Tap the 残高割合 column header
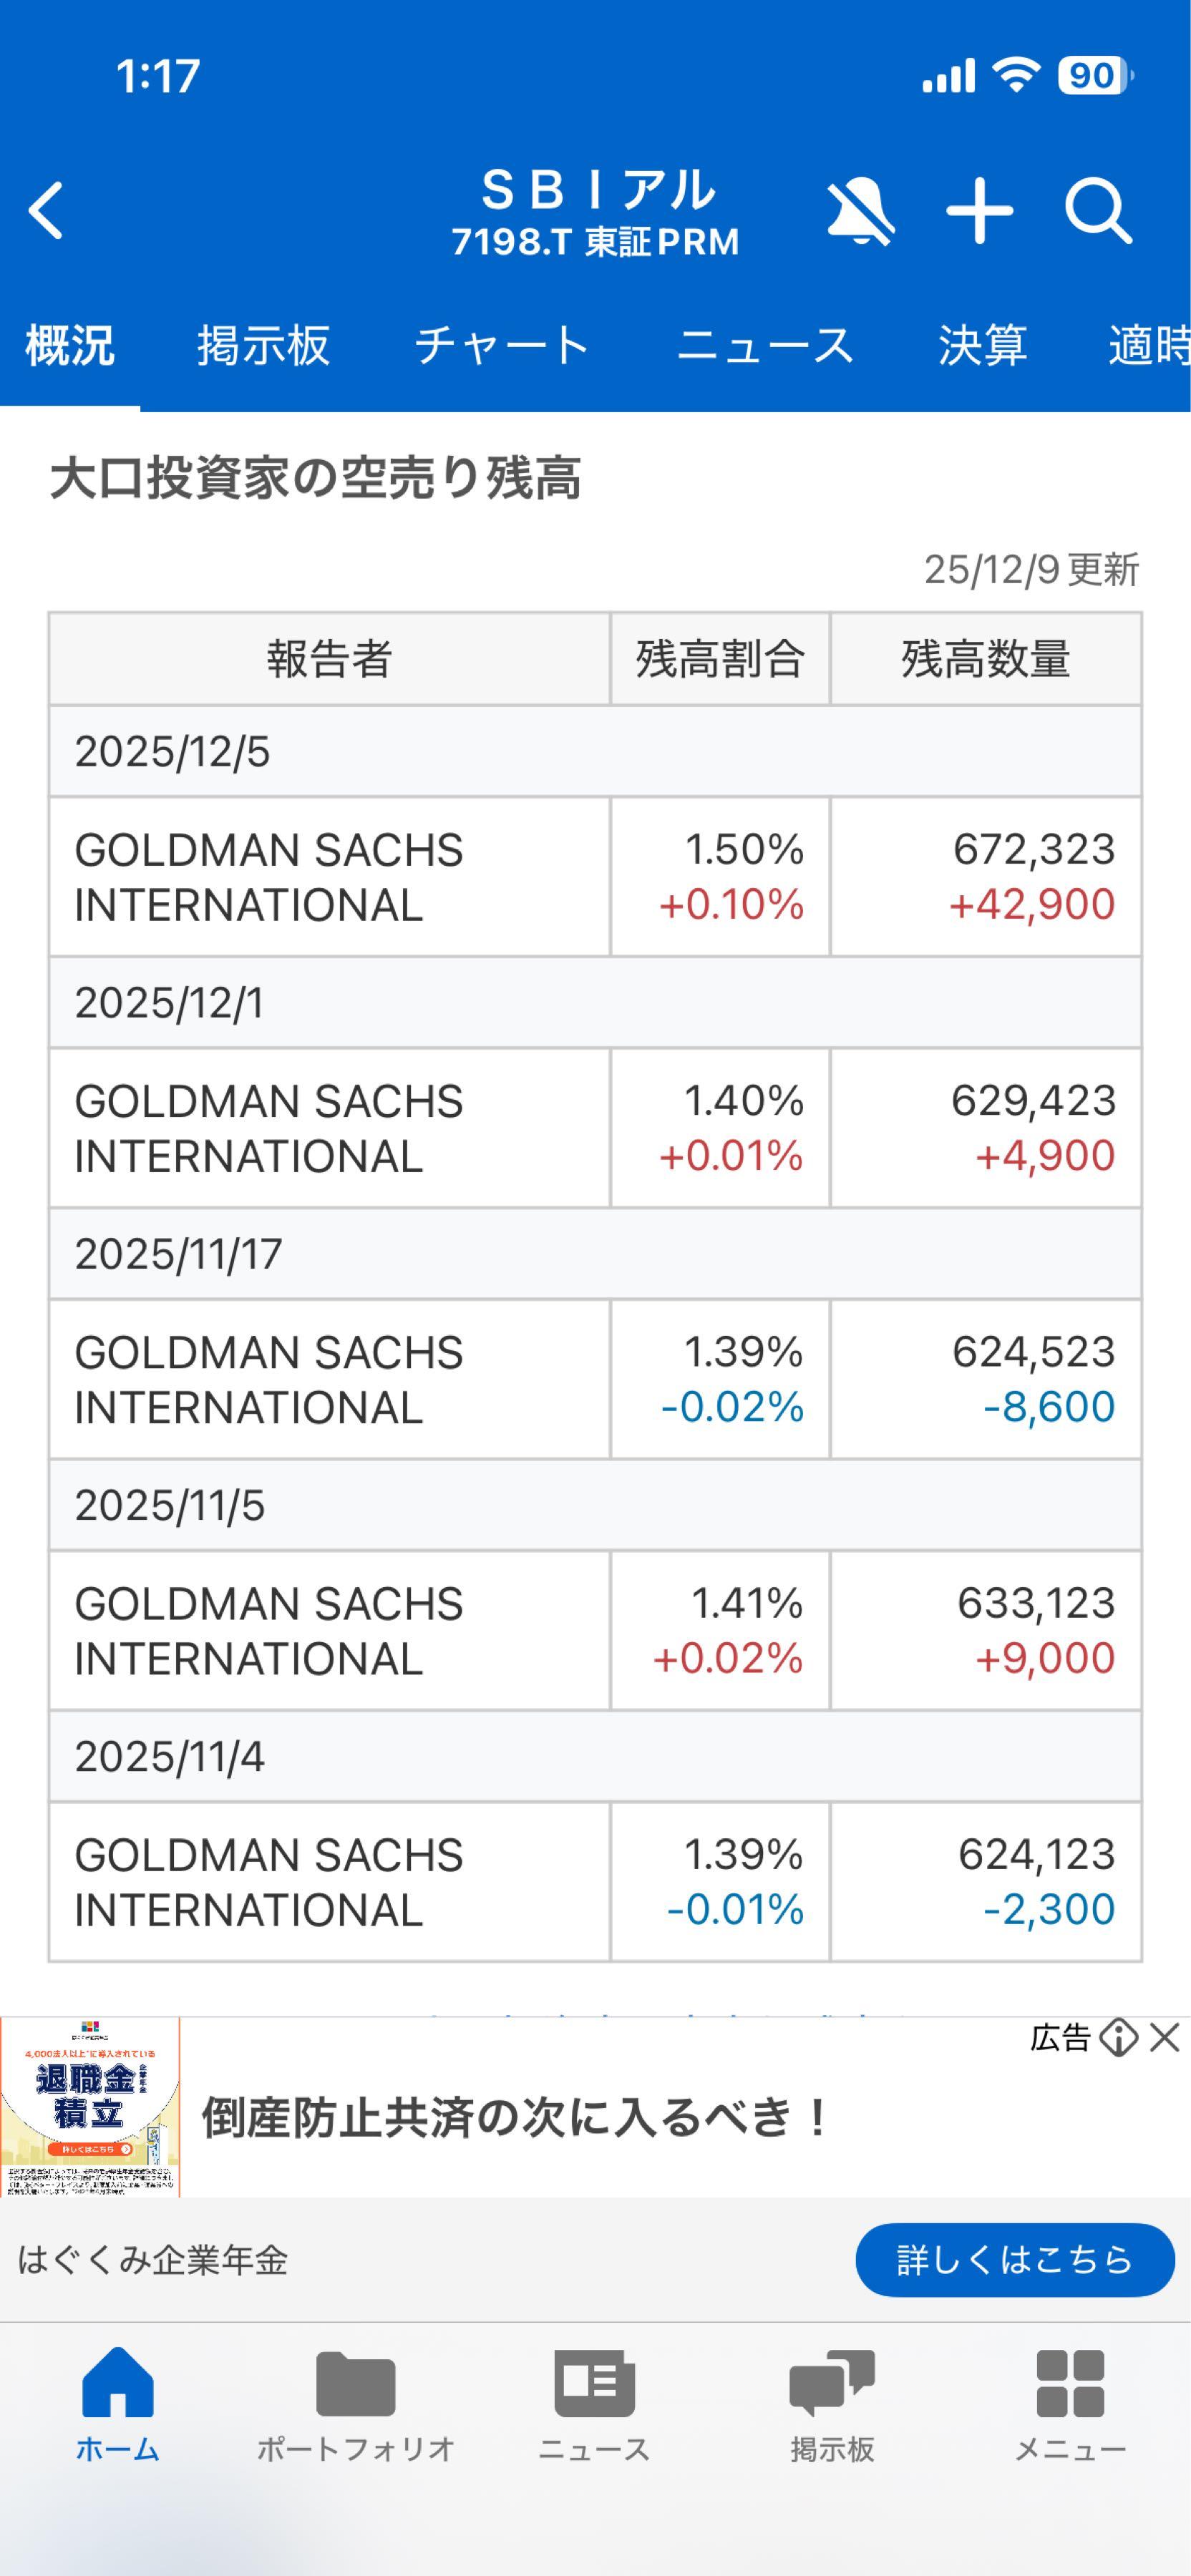The image size is (1191, 2576). pyautogui.click(x=720, y=659)
